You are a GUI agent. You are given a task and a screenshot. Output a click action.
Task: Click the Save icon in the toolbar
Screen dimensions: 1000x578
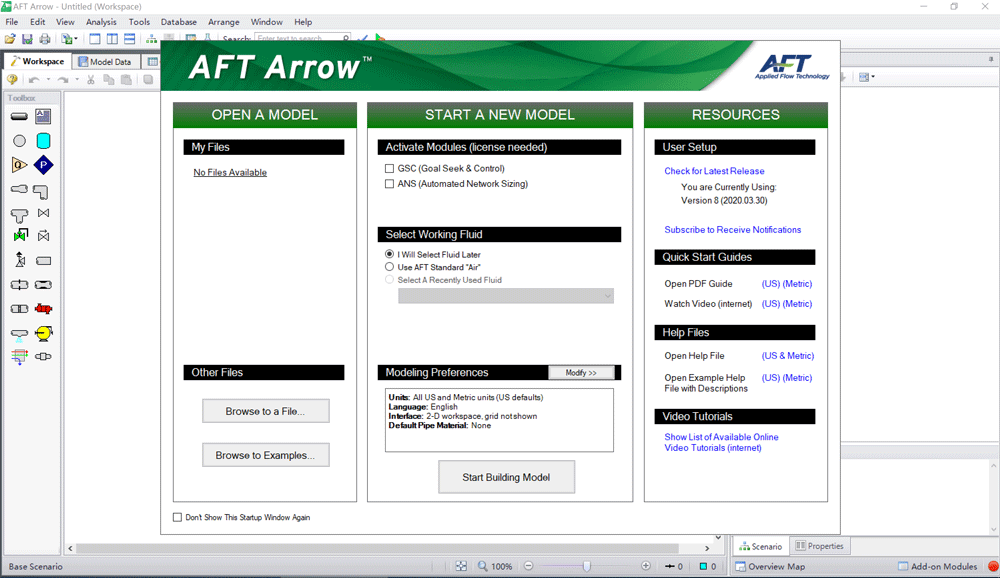[27, 39]
